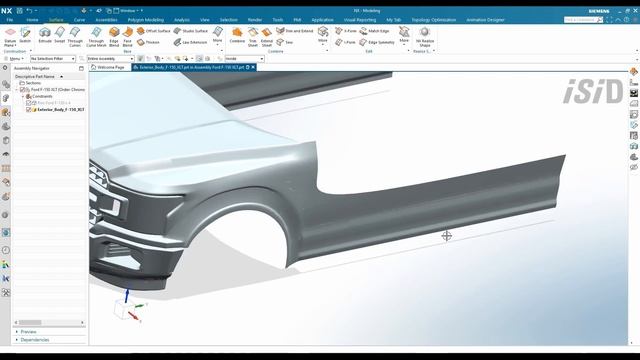
Task: Click the navigator horizontal scrollbar
Action: point(49,322)
